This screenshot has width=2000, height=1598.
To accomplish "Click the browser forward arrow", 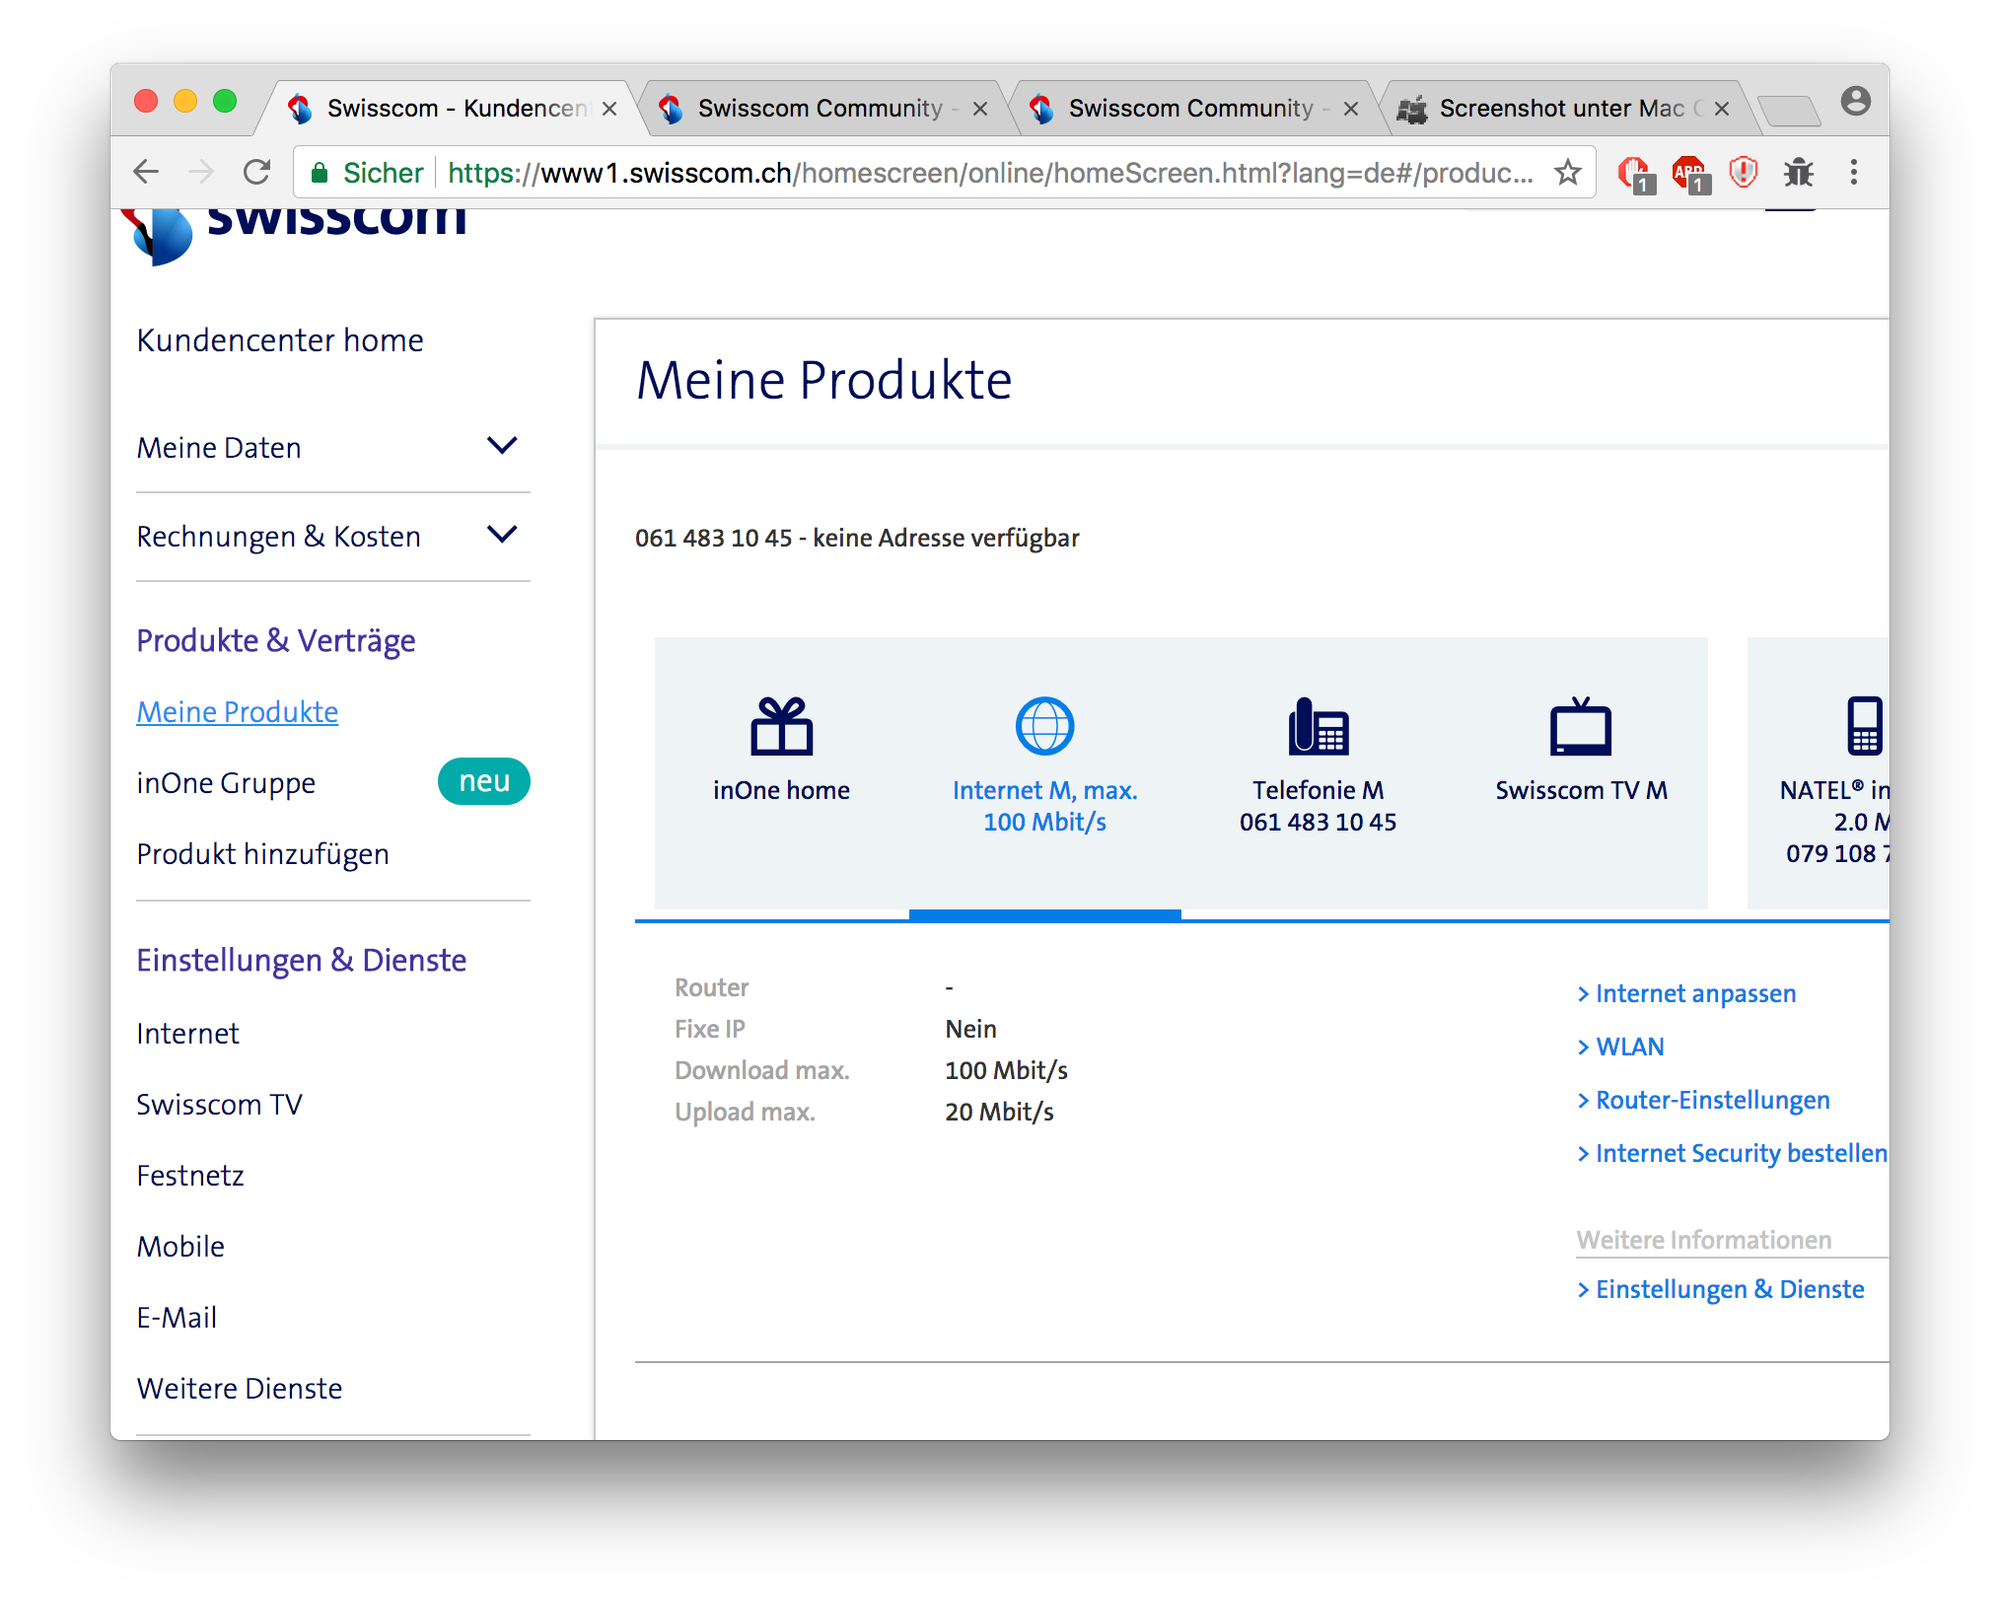I will (201, 172).
